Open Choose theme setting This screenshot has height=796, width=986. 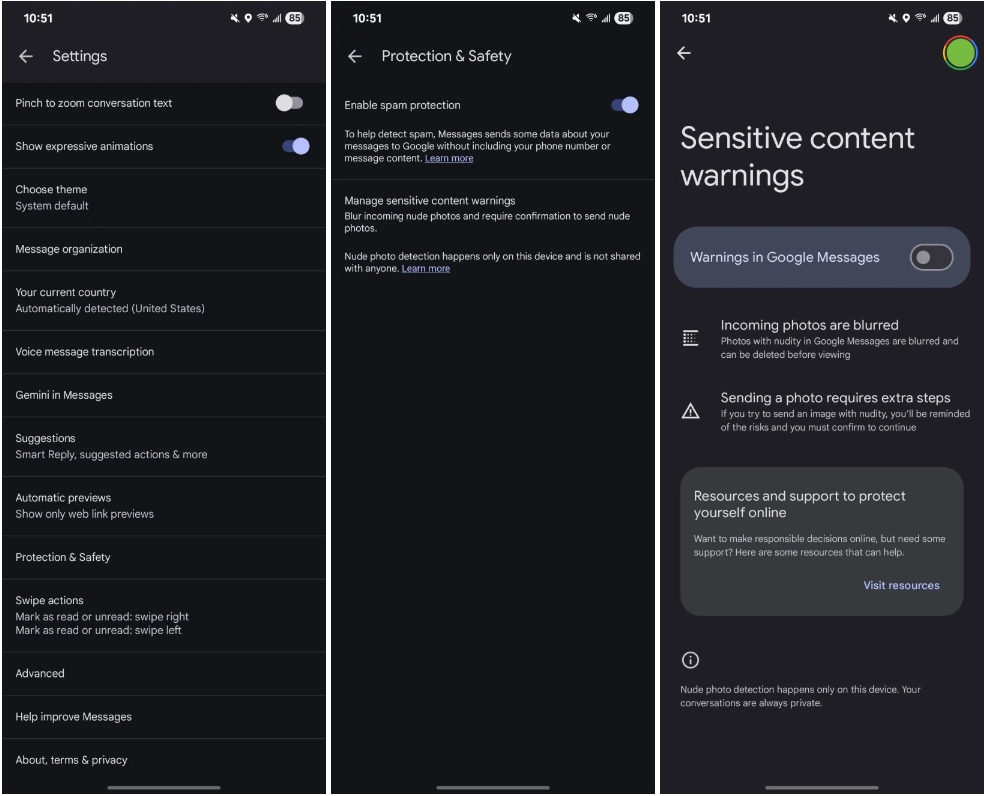pos(164,198)
